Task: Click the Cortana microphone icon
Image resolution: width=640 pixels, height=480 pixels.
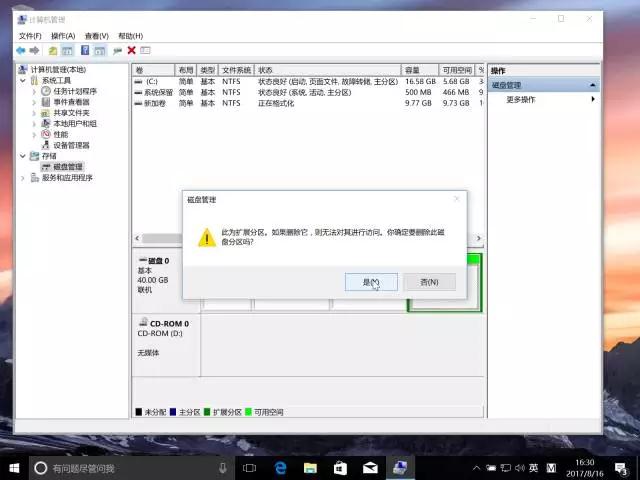Action: pos(223,468)
